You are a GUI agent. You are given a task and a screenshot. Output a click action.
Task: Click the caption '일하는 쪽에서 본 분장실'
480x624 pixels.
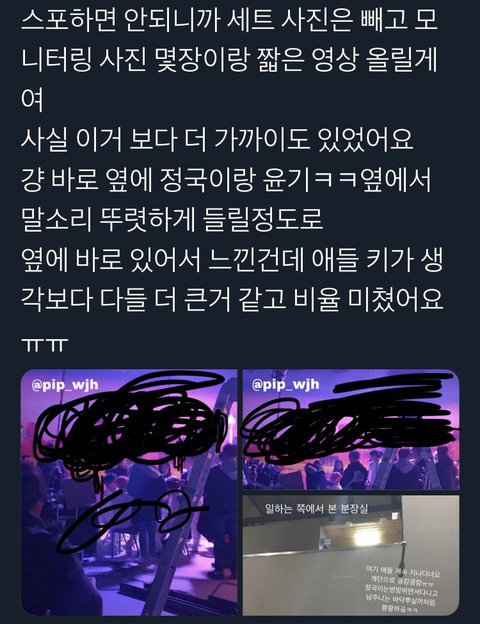316,508
